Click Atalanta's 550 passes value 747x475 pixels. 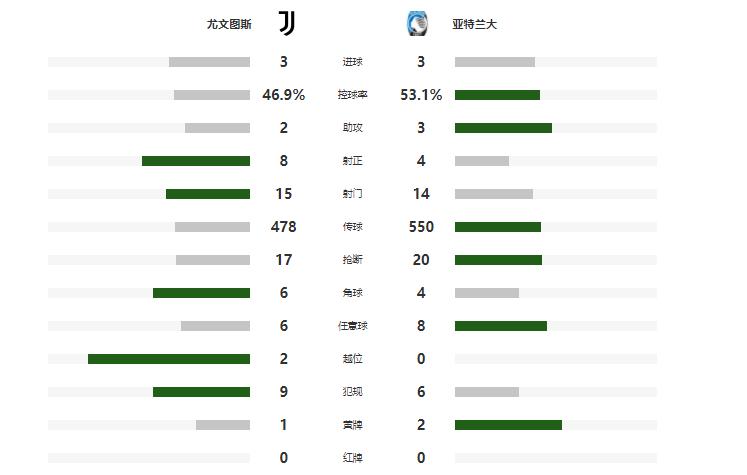(421, 227)
